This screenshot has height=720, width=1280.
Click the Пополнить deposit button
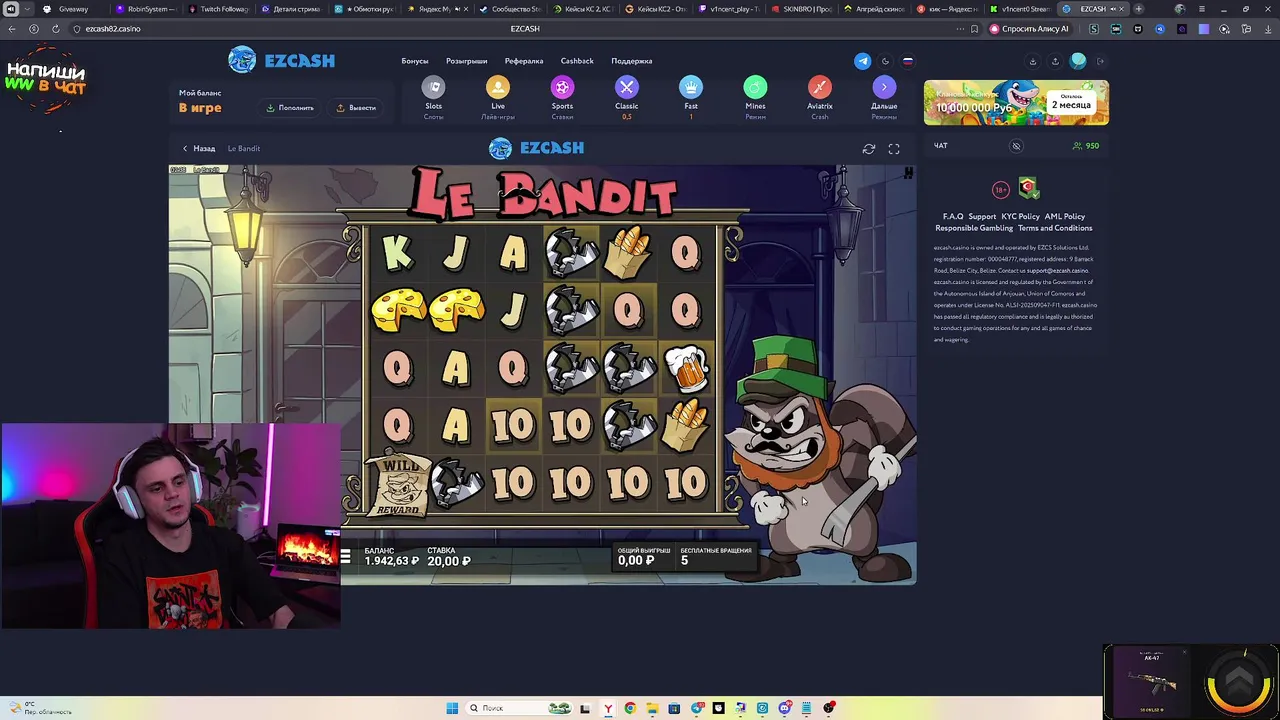tap(290, 107)
